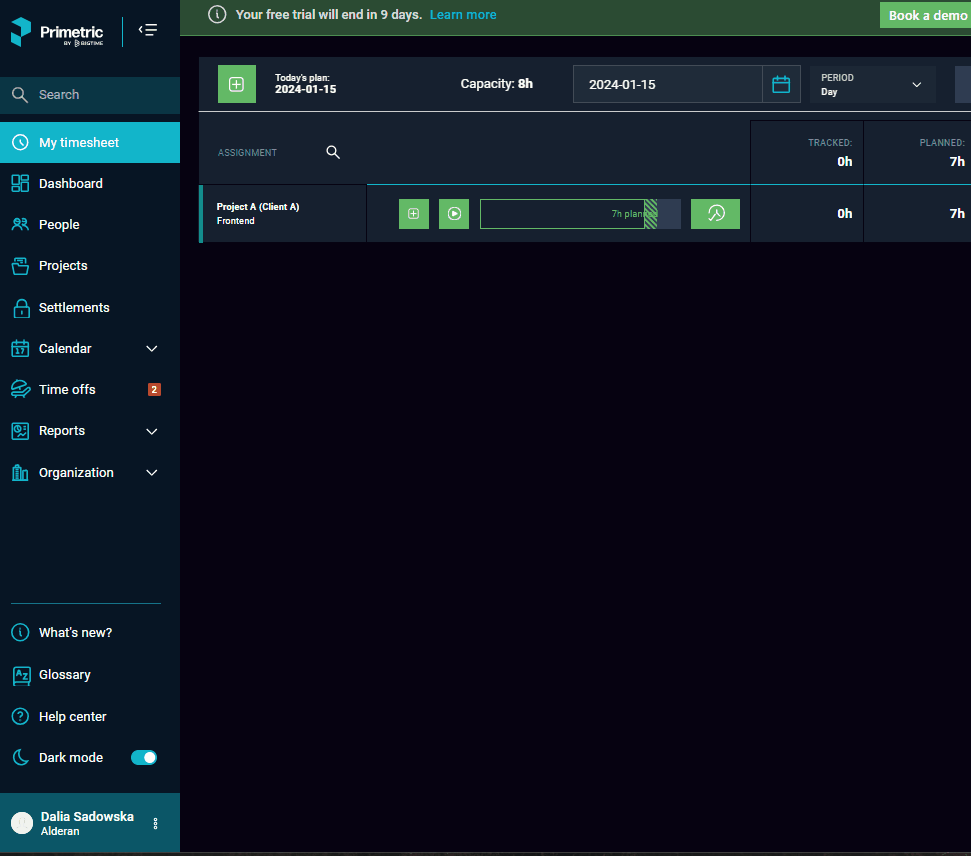The image size is (971, 856).
Task: Click the clock check button for Project A
Action: 715,214
